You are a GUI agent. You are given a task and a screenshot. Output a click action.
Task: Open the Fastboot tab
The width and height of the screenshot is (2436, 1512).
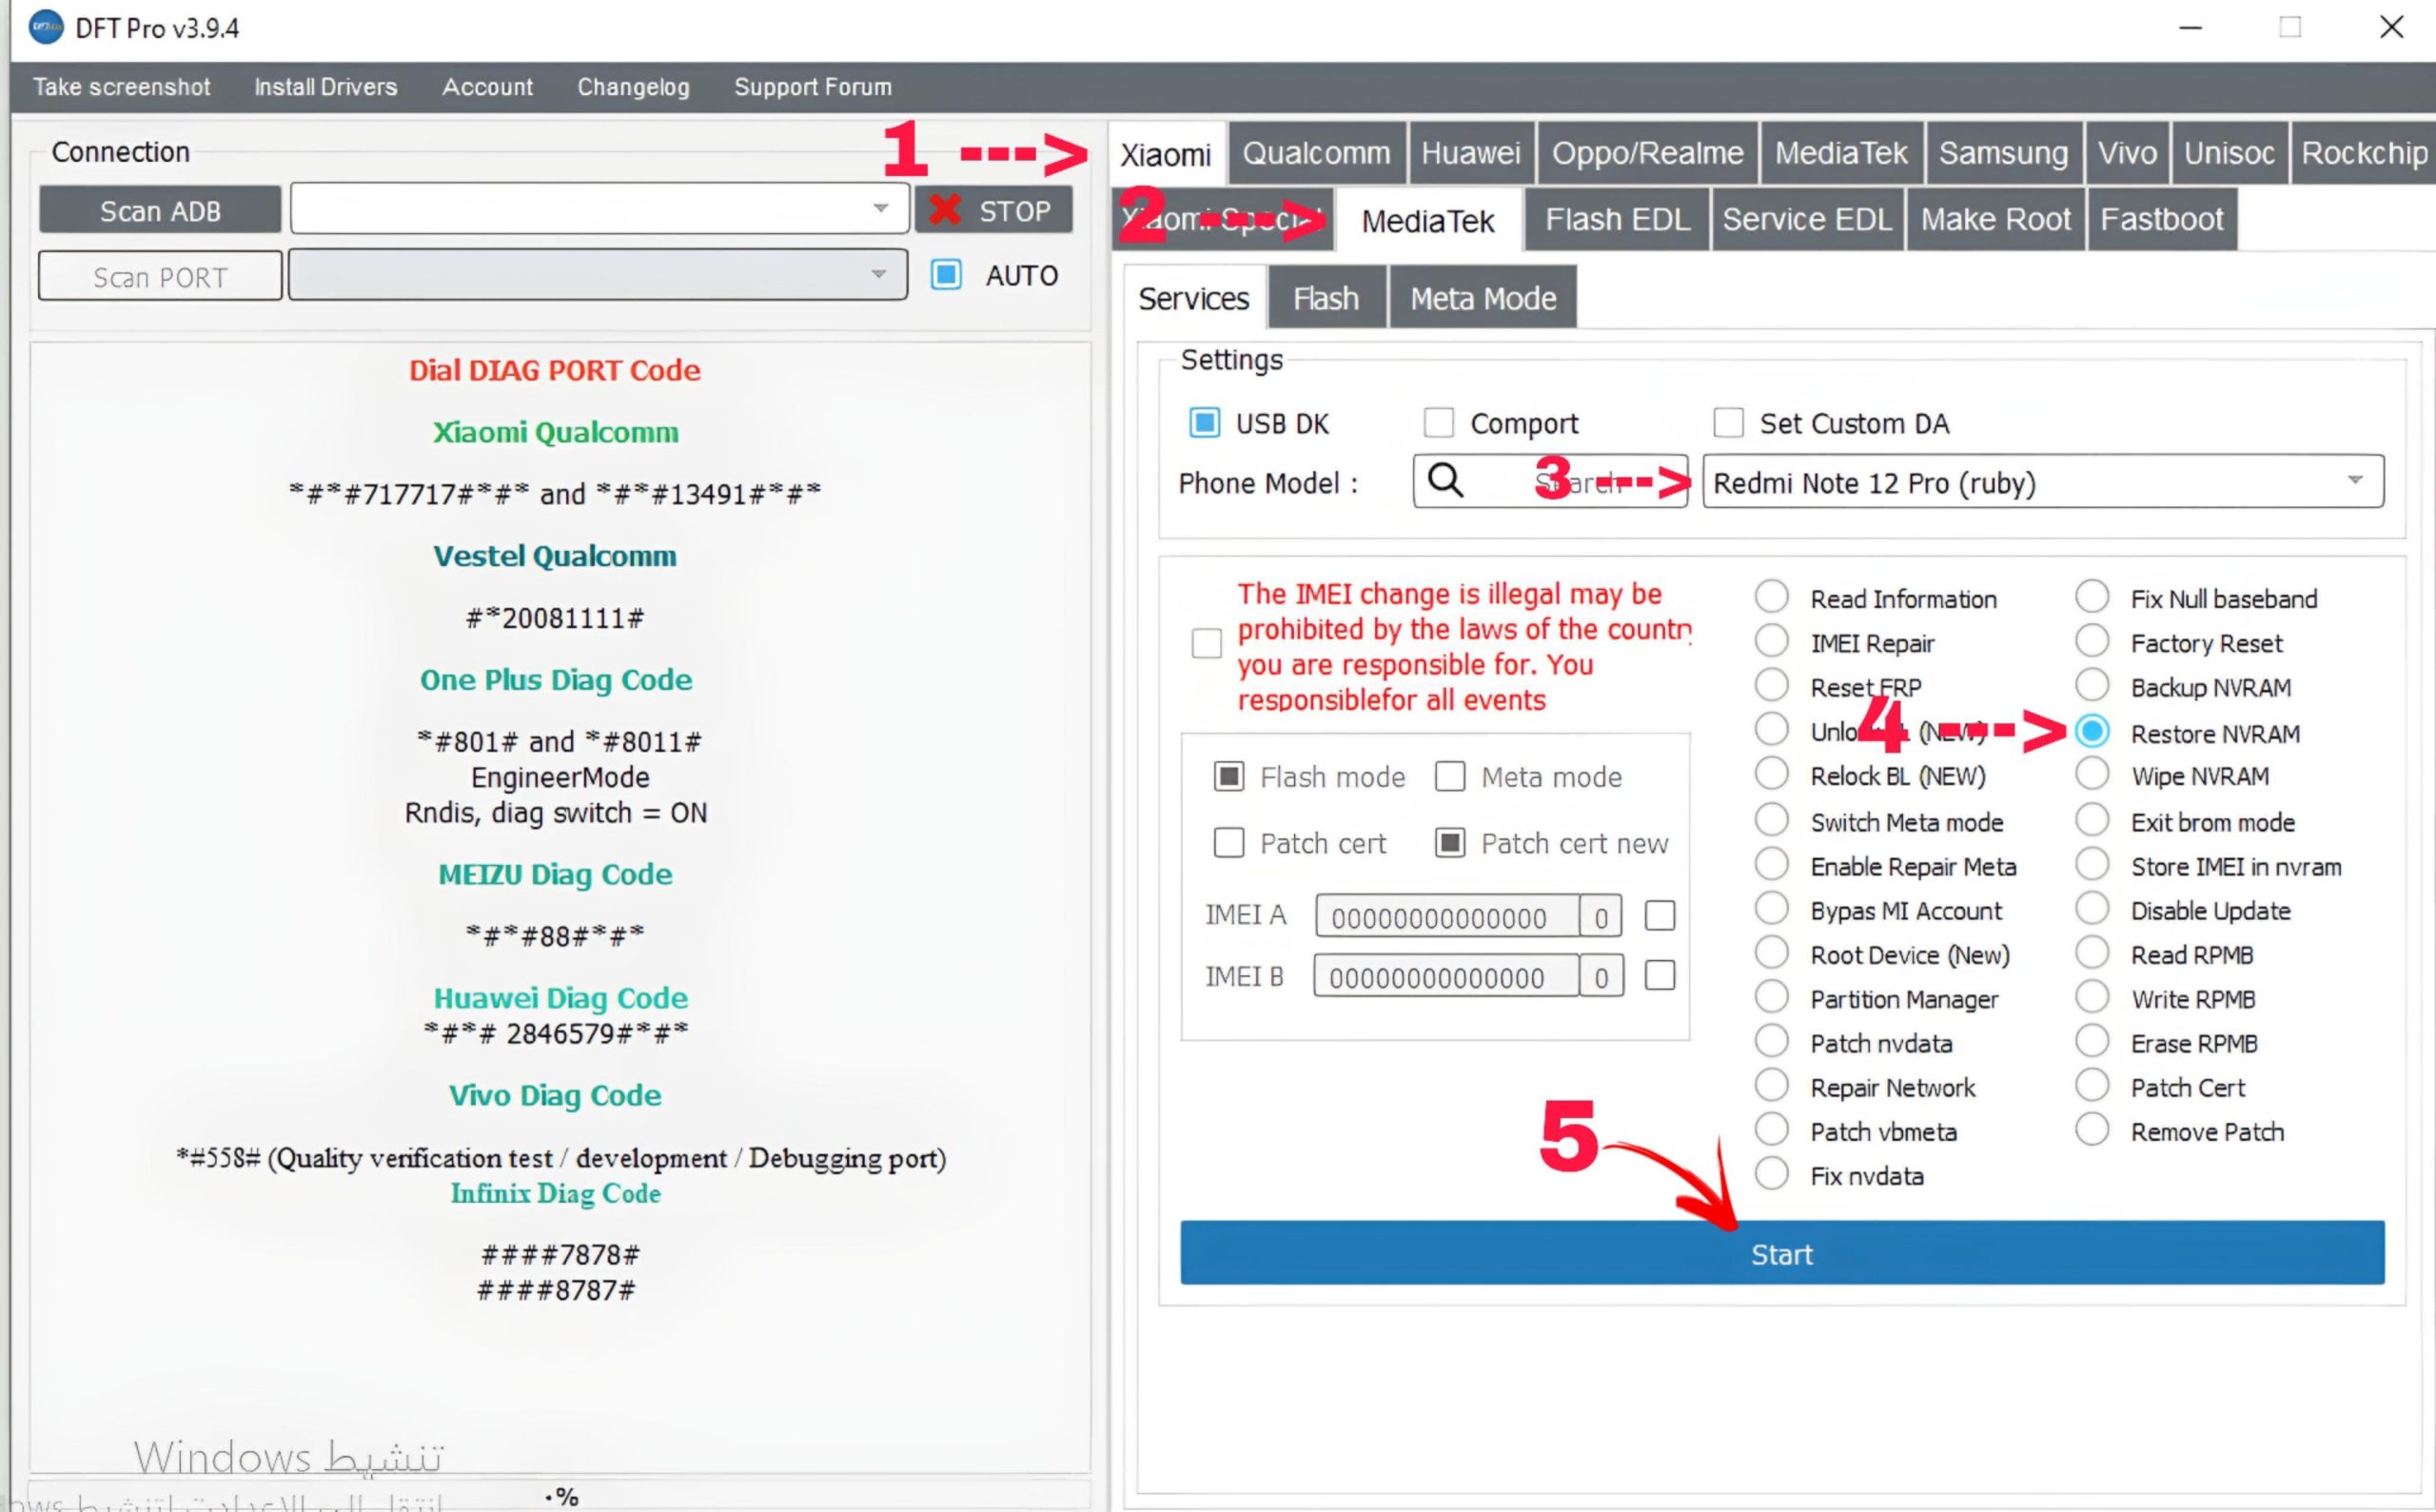click(x=2161, y=219)
